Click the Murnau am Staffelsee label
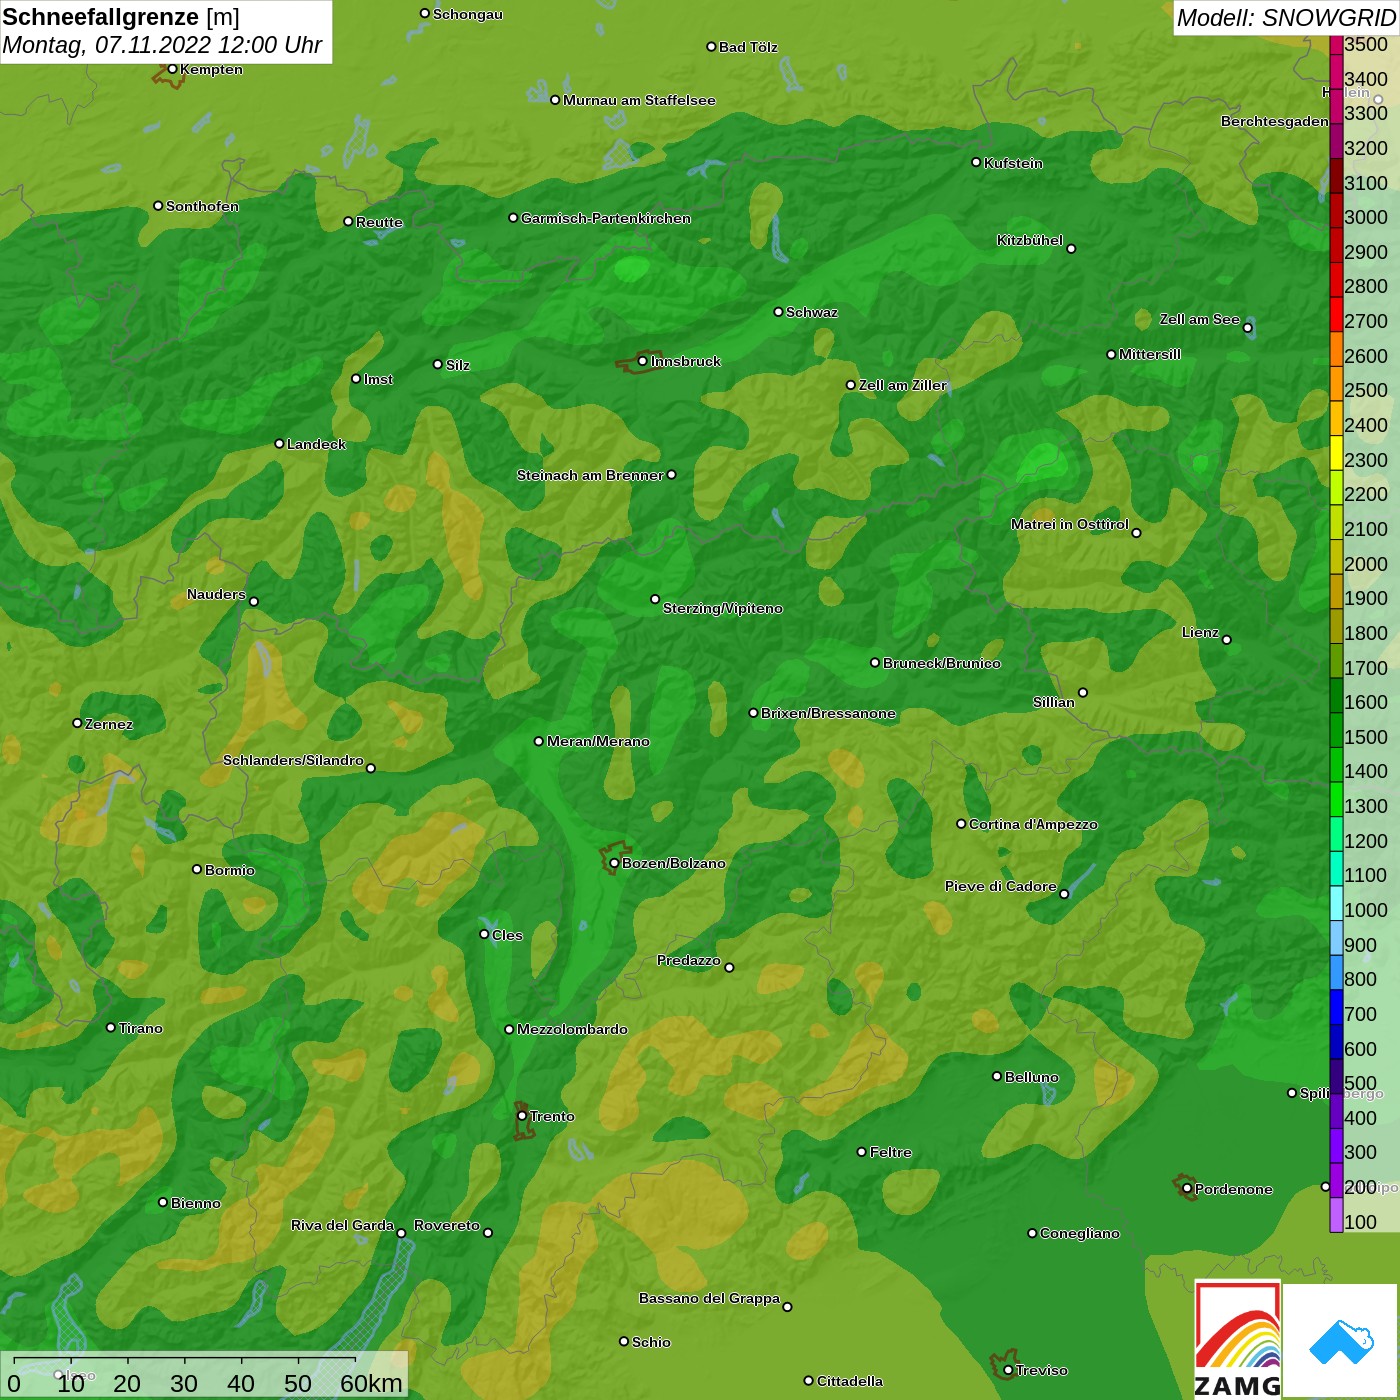1400x1400 pixels. coord(639,100)
